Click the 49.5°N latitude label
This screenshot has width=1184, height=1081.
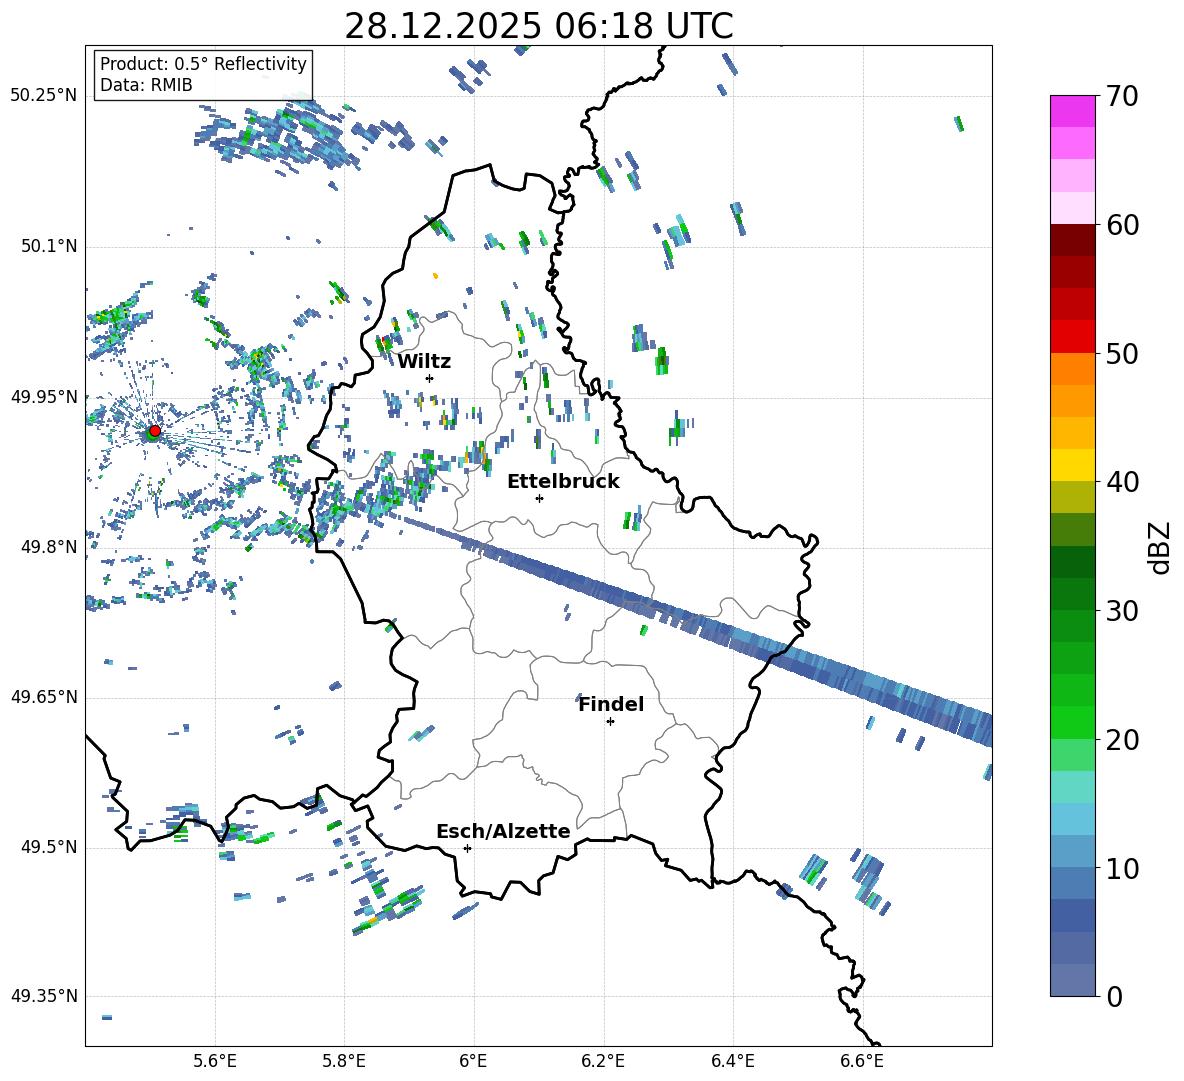click(49, 847)
